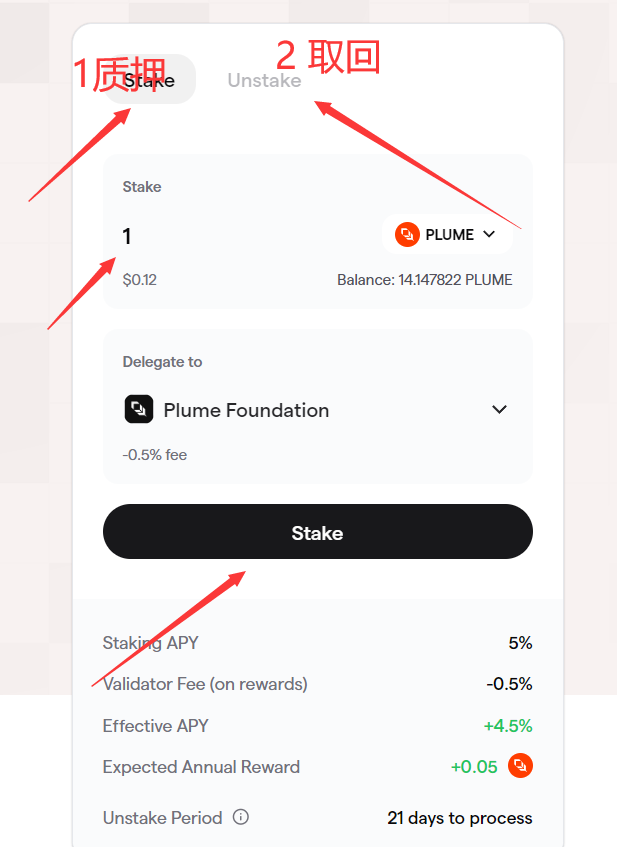
Task: Switch to the Stake tab
Action: [x=150, y=79]
